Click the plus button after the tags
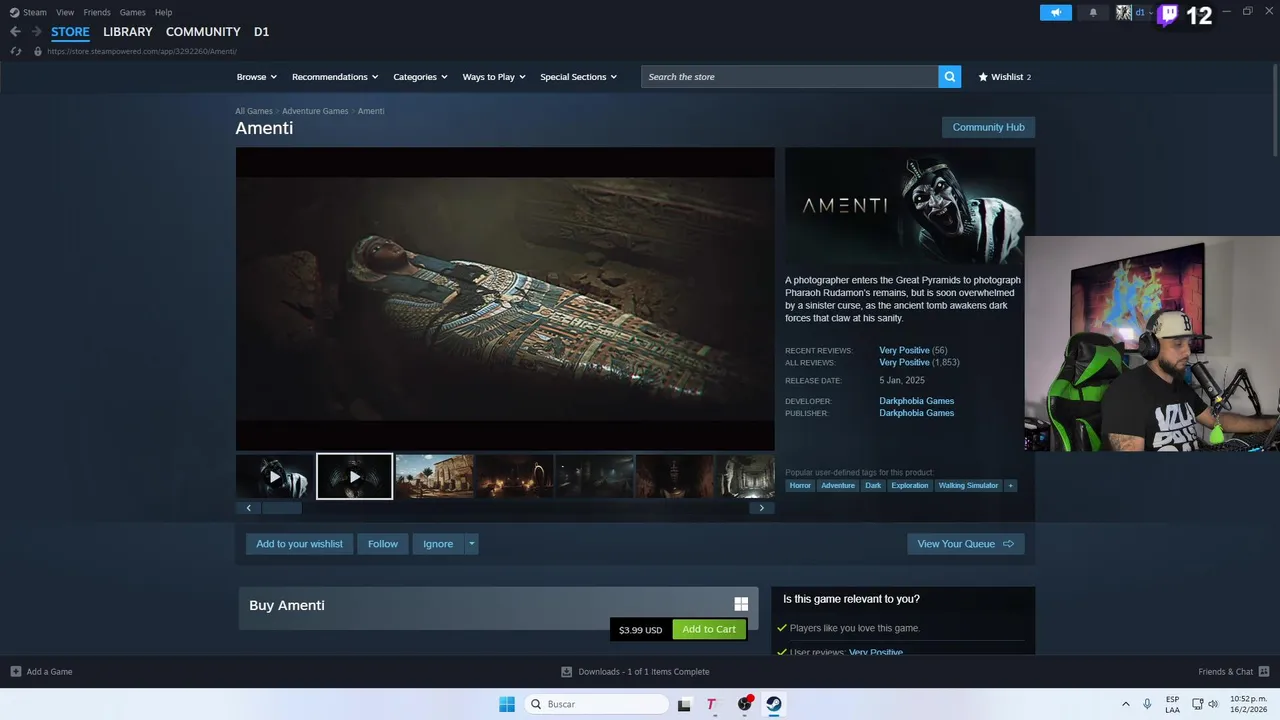The height and width of the screenshot is (720, 1280). tap(1010, 485)
